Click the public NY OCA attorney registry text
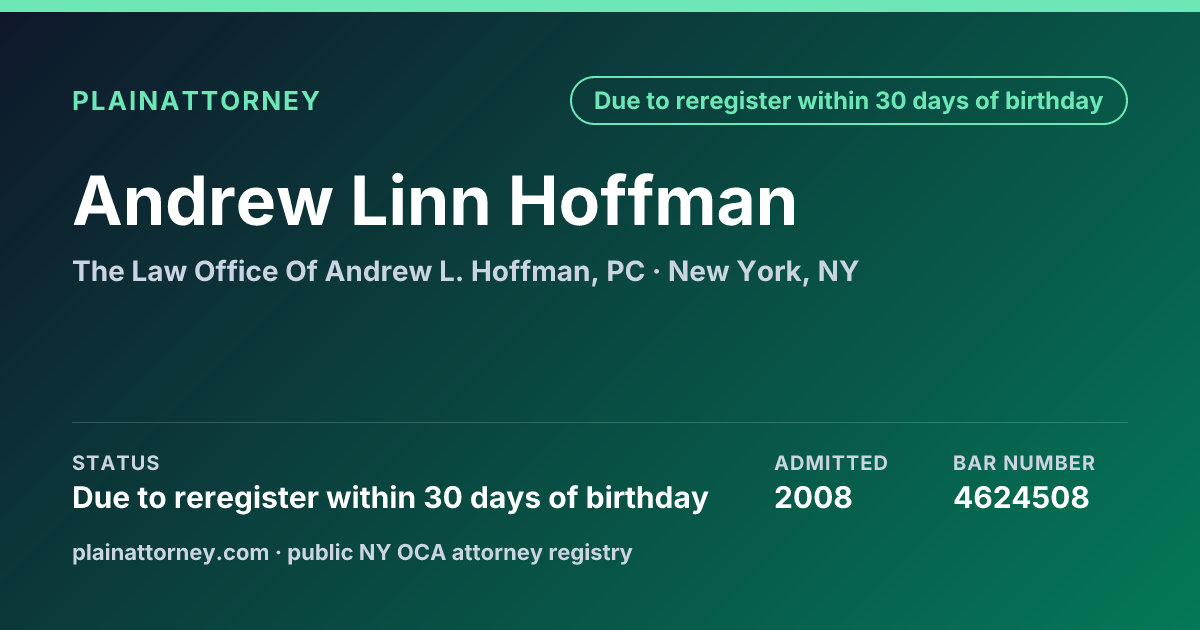The width and height of the screenshot is (1200, 630). pos(460,552)
